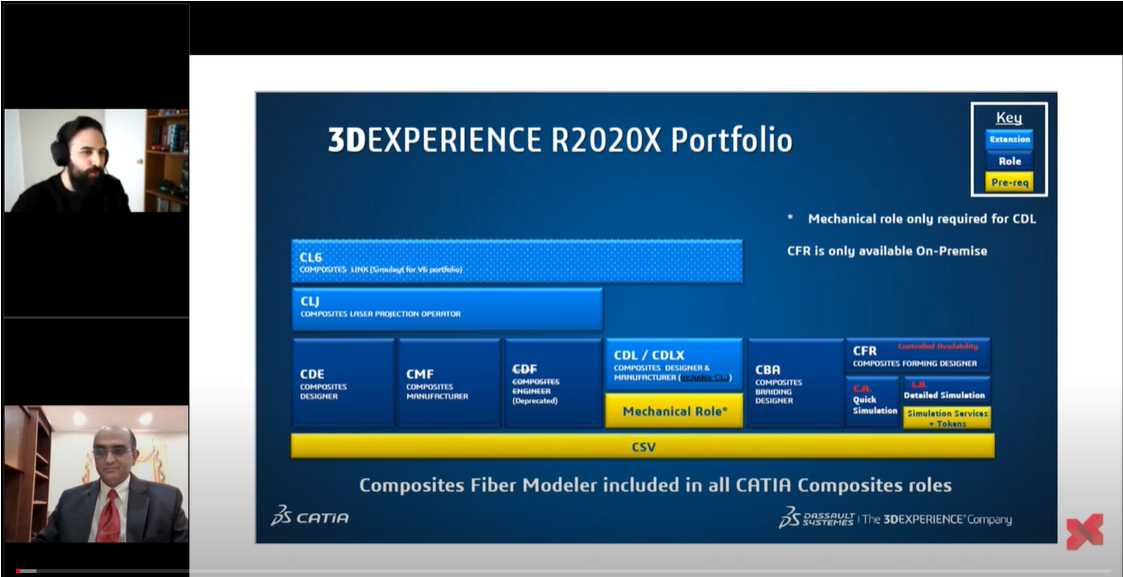Click the "CFR is only available On-Premise" note
This screenshot has height=577, width=1123.
(x=887, y=251)
